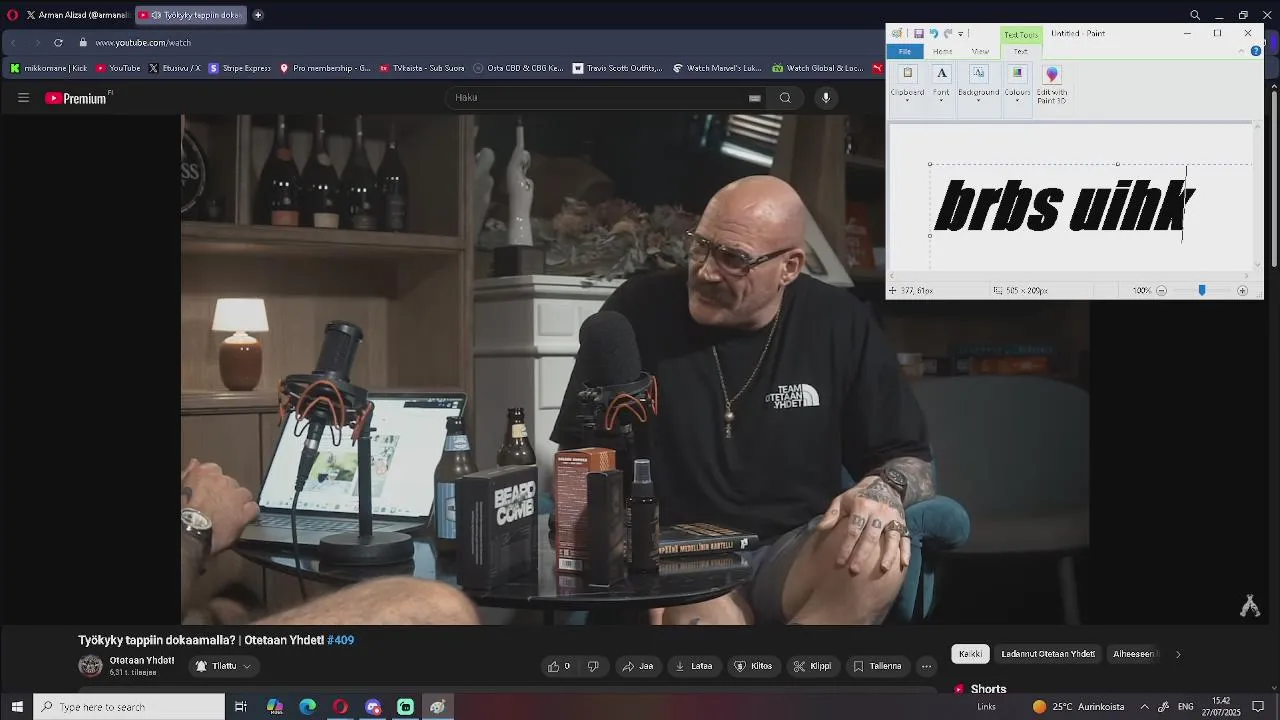Switch to the Arman Alizad X tab
The width and height of the screenshot is (1280, 720).
(x=76, y=15)
